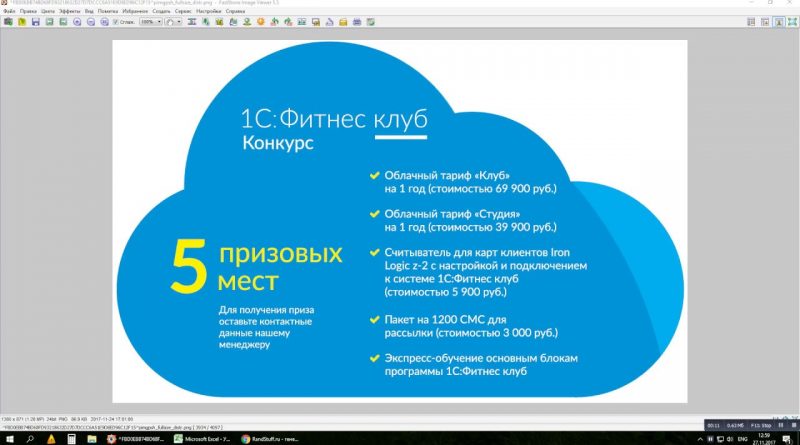Open the Вид menu

(x=89, y=11)
